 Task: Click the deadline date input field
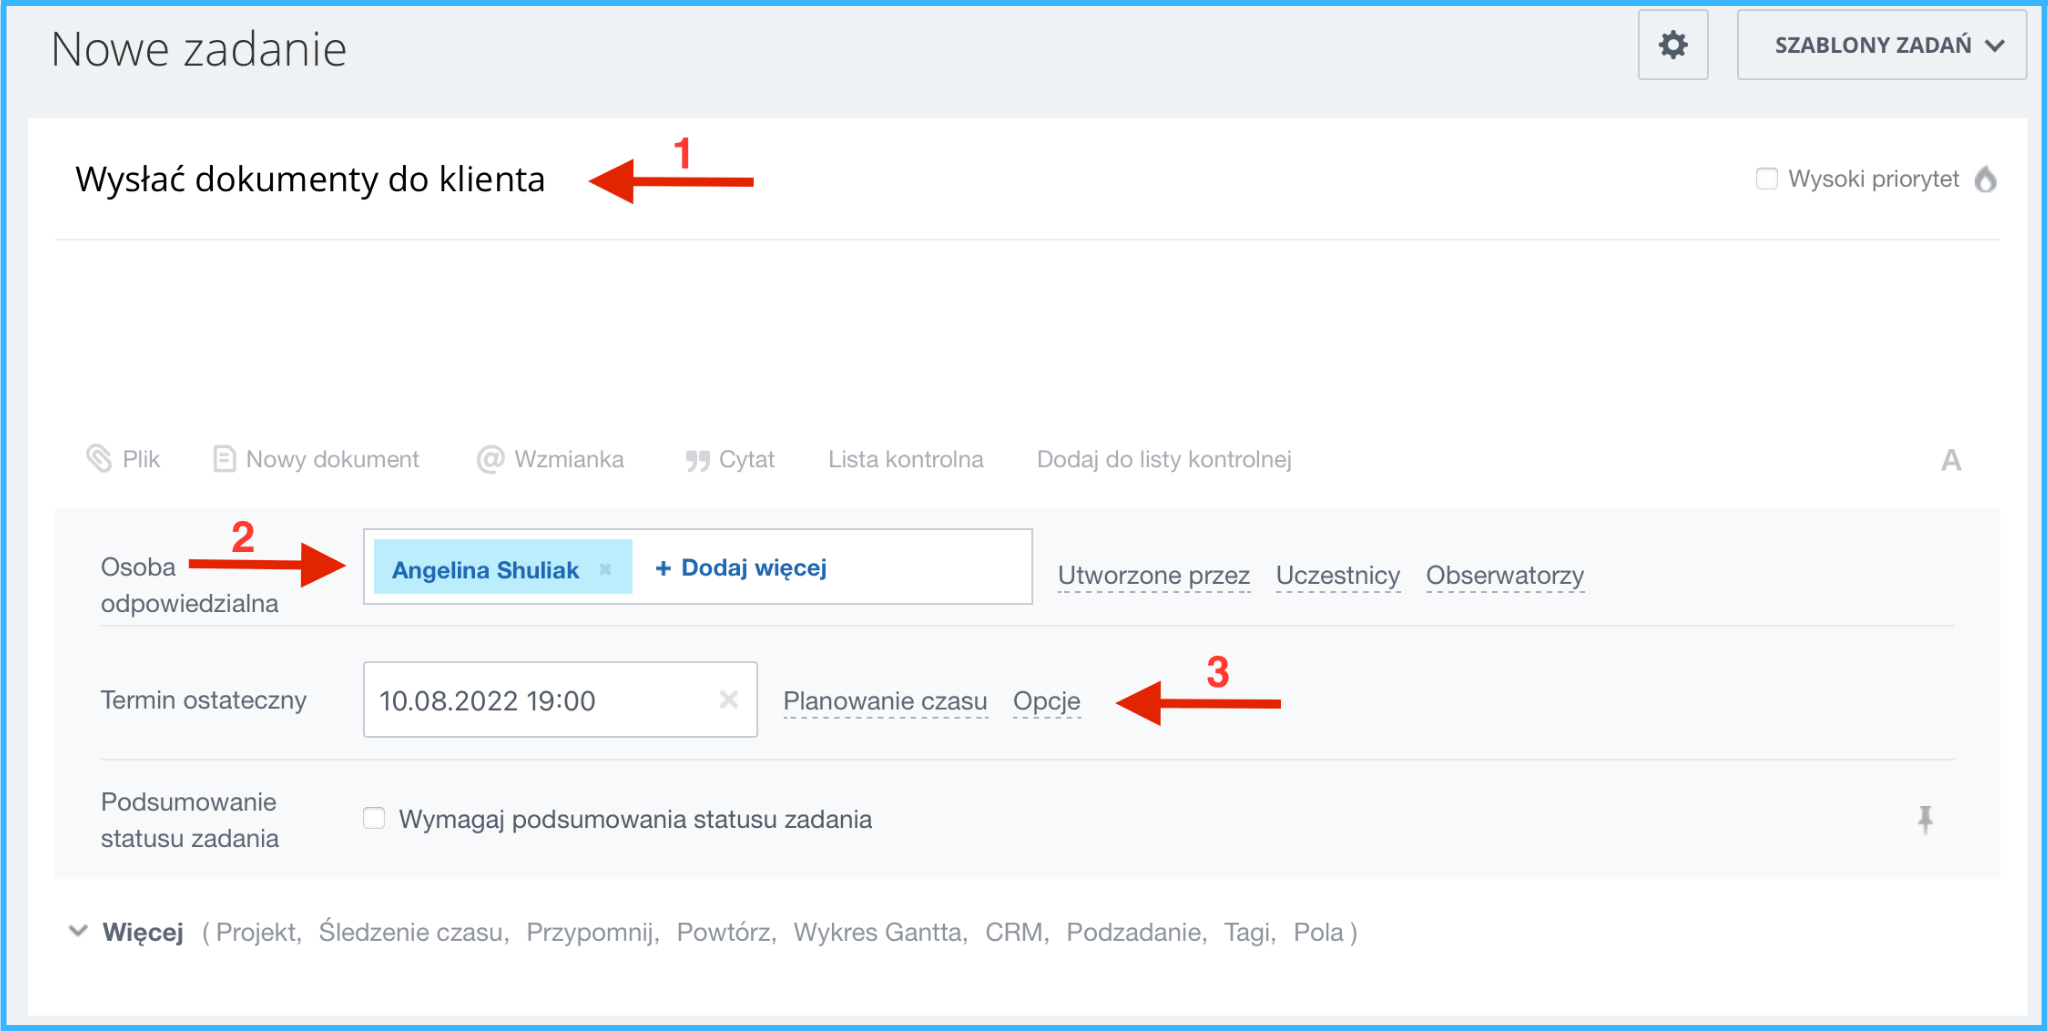(540, 700)
